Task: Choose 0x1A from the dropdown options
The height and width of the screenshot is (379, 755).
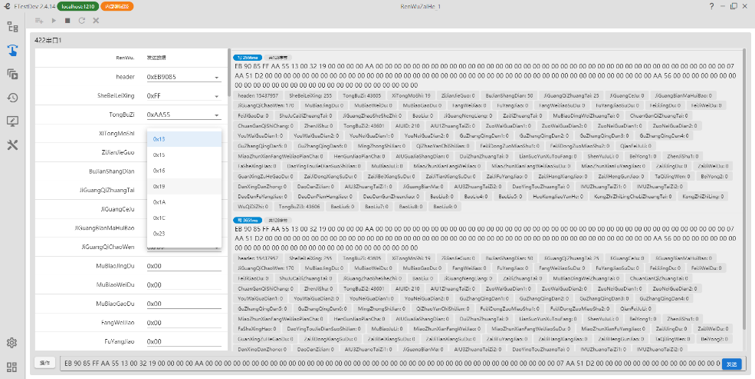Action: [x=184, y=202]
